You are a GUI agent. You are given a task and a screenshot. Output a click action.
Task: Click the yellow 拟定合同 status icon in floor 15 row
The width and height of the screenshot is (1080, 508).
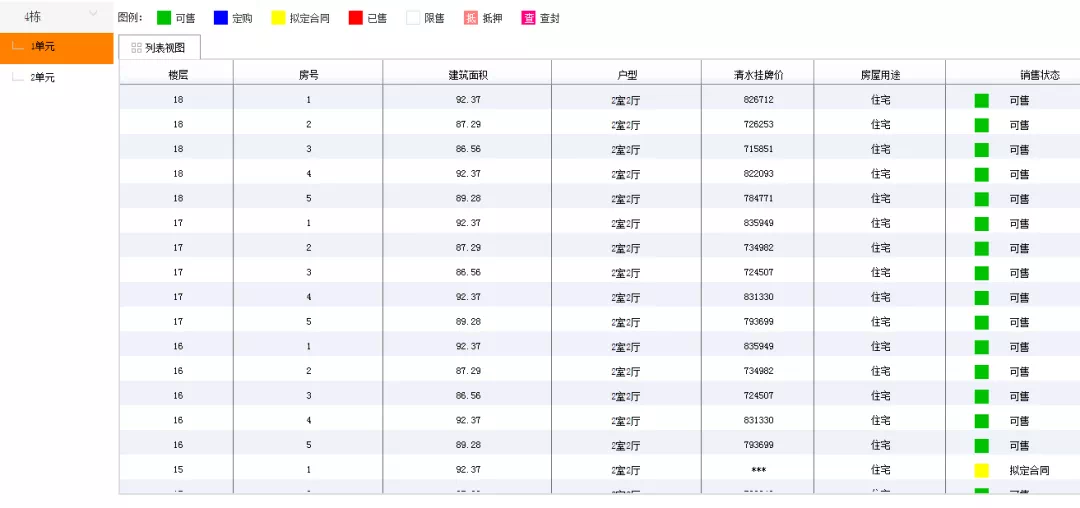(x=982, y=471)
